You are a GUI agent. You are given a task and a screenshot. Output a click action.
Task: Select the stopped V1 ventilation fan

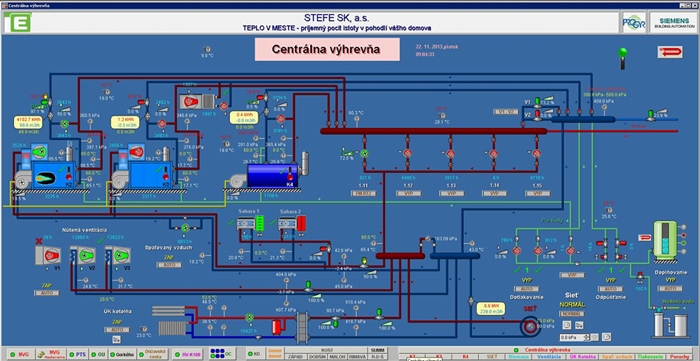(48, 255)
